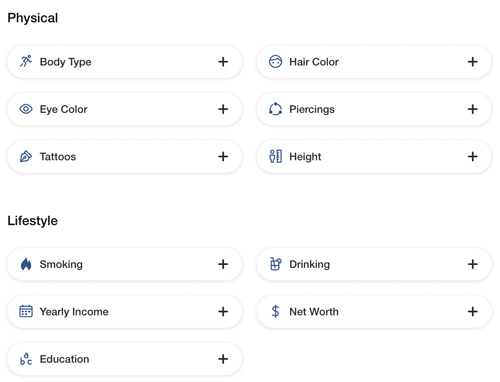Viewport: 500px width, 382px height.
Task: Click the abc icon beside Education
Action: coord(26,359)
